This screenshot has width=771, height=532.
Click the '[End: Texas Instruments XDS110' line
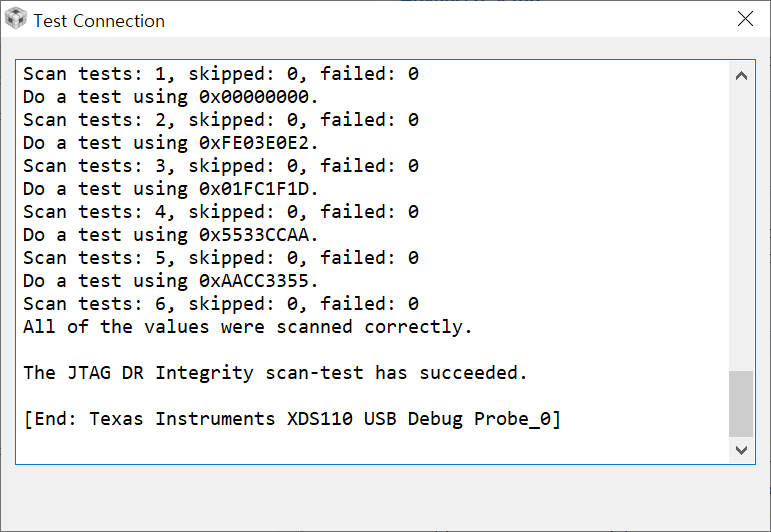pyautogui.click(x=292, y=419)
